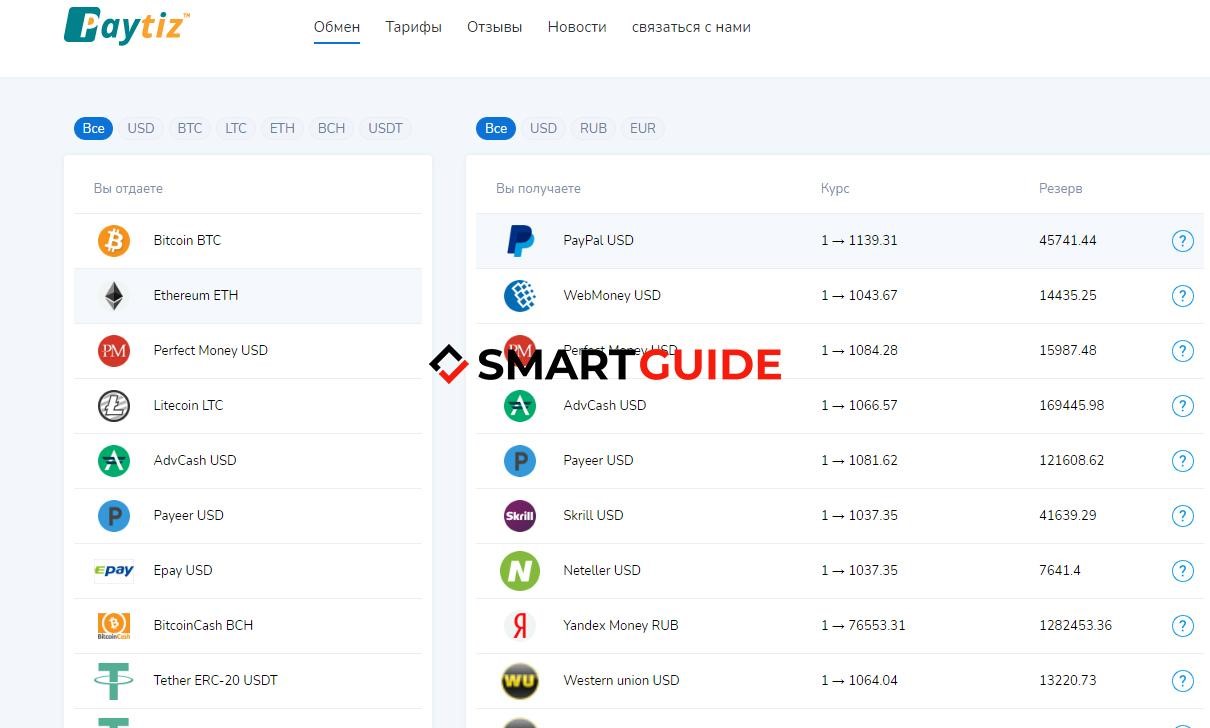Go to Тарифы page
This screenshot has width=1210, height=728.
pyautogui.click(x=413, y=27)
